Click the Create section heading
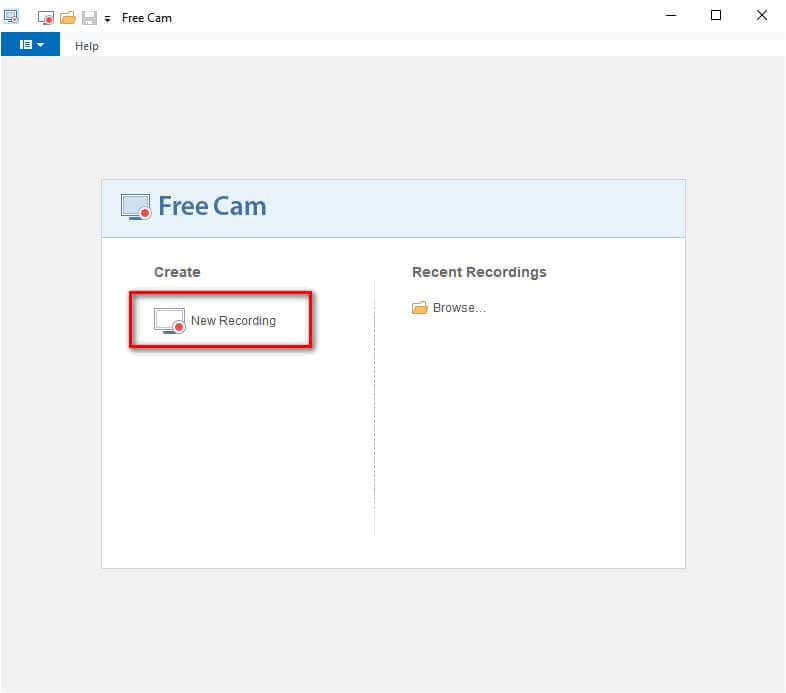The image size is (786, 693). [x=177, y=272]
